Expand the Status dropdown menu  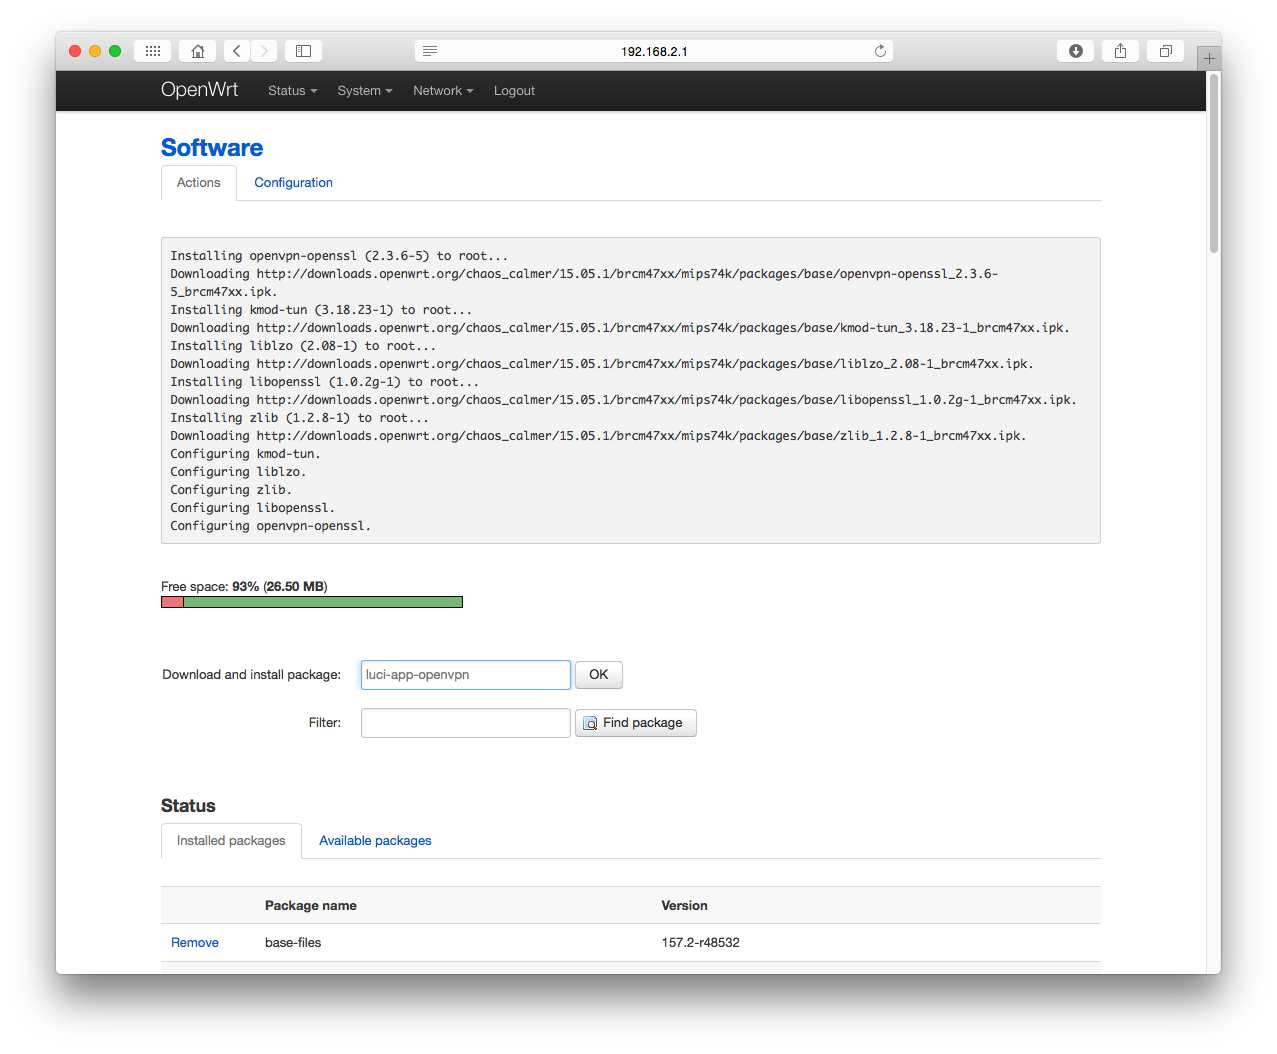coord(292,91)
